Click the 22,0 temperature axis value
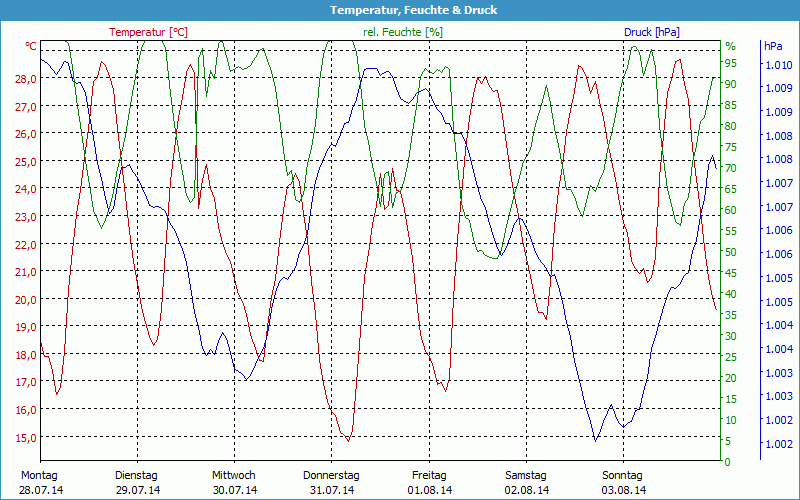This screenshot has width=800, height=500. coord(26,244)
